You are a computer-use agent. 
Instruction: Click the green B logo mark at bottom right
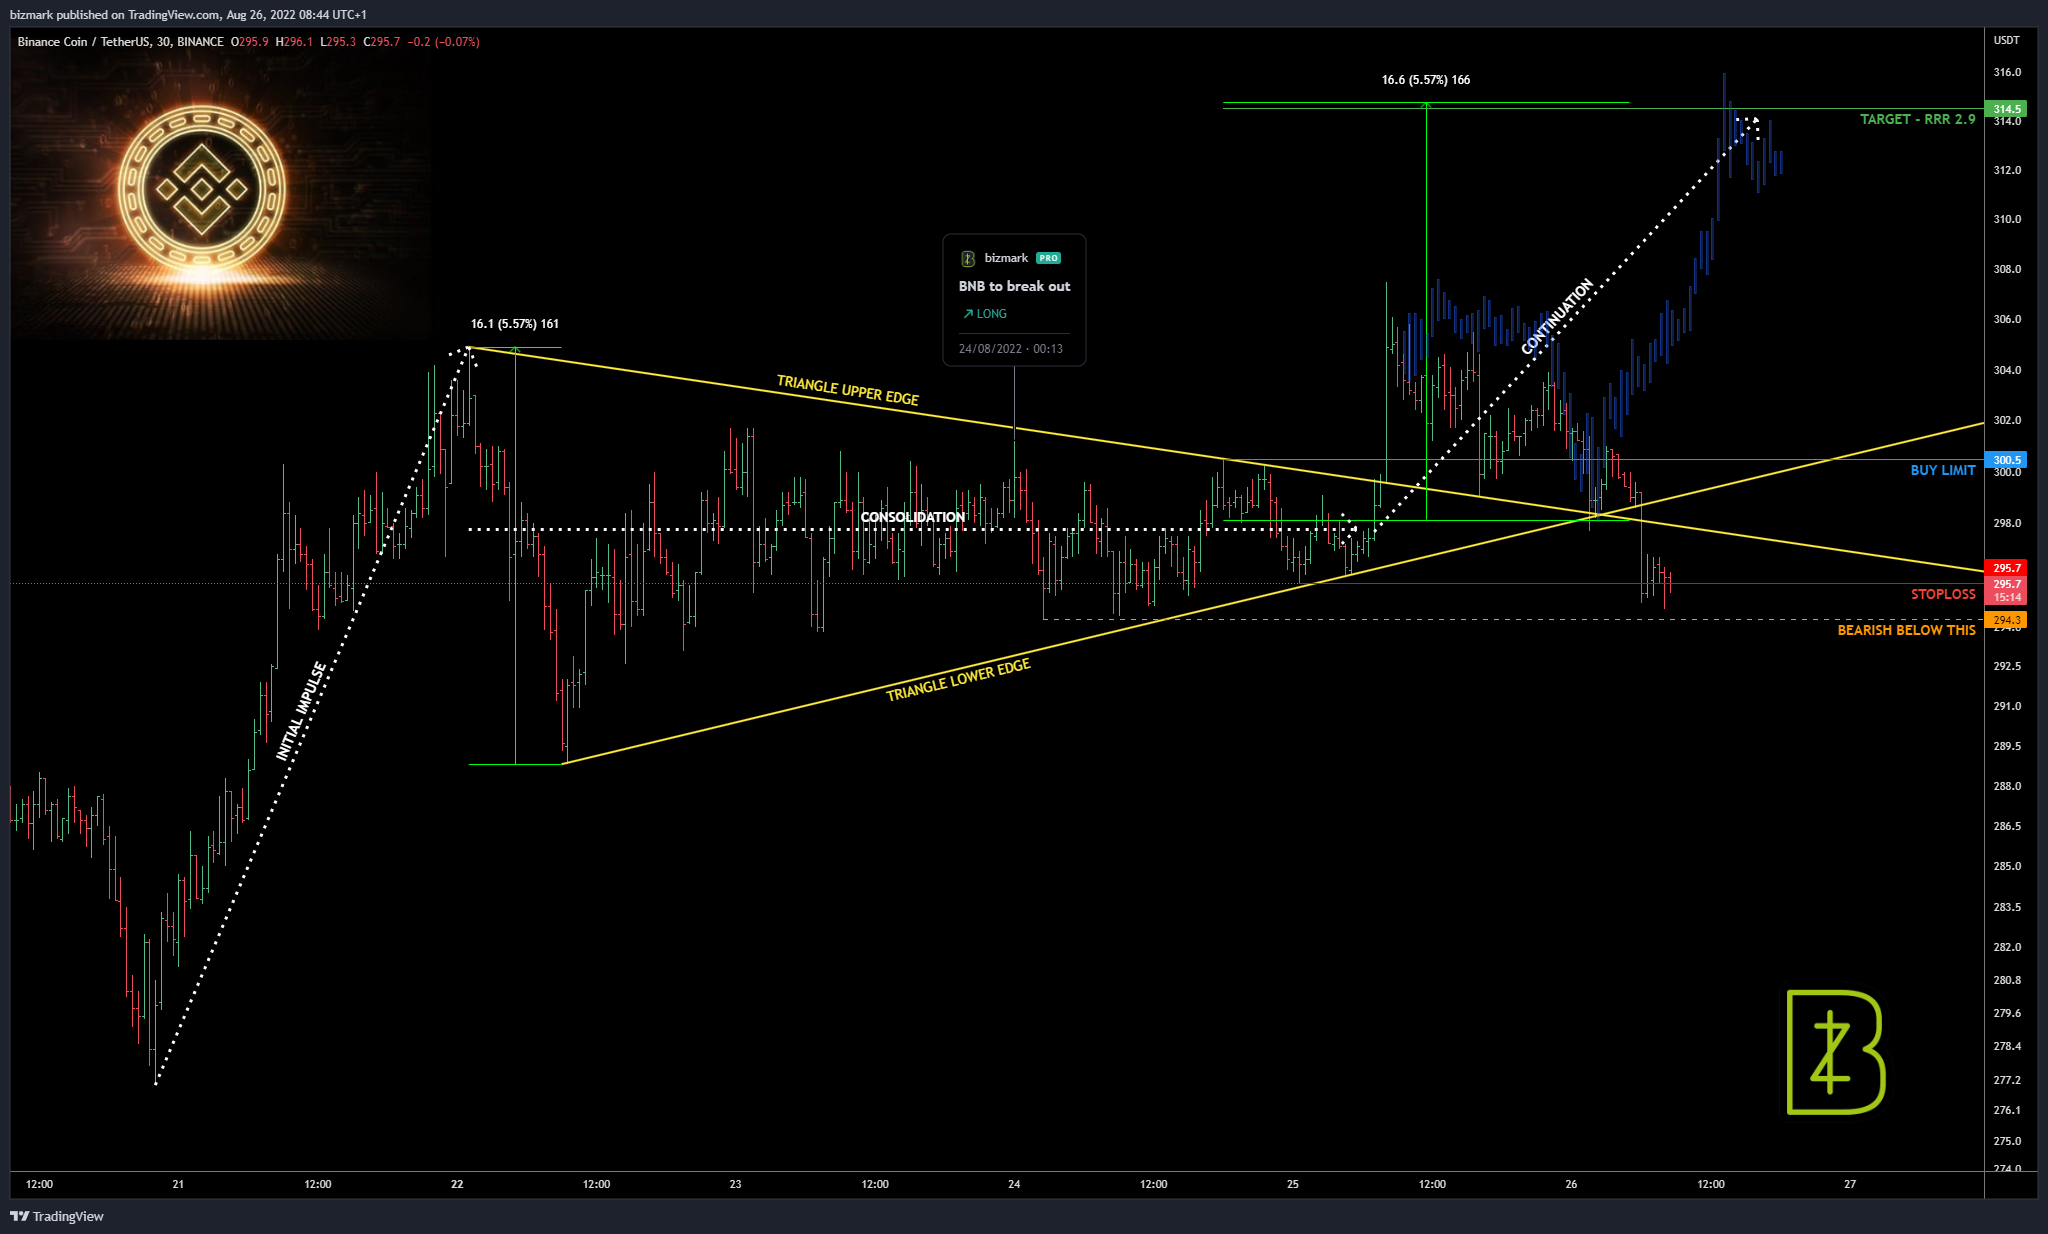click(1835, 1052)
